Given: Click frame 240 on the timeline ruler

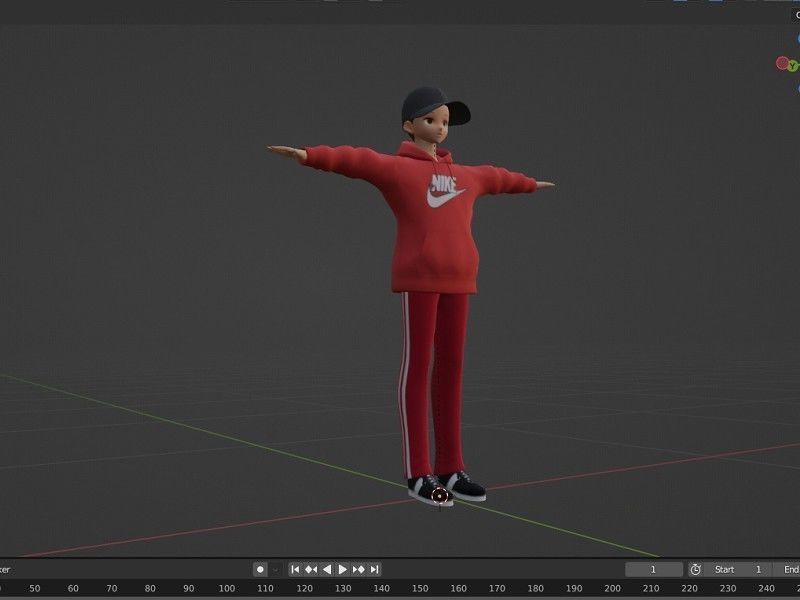Looking at the screenshot, I should (x=766, y=588).
